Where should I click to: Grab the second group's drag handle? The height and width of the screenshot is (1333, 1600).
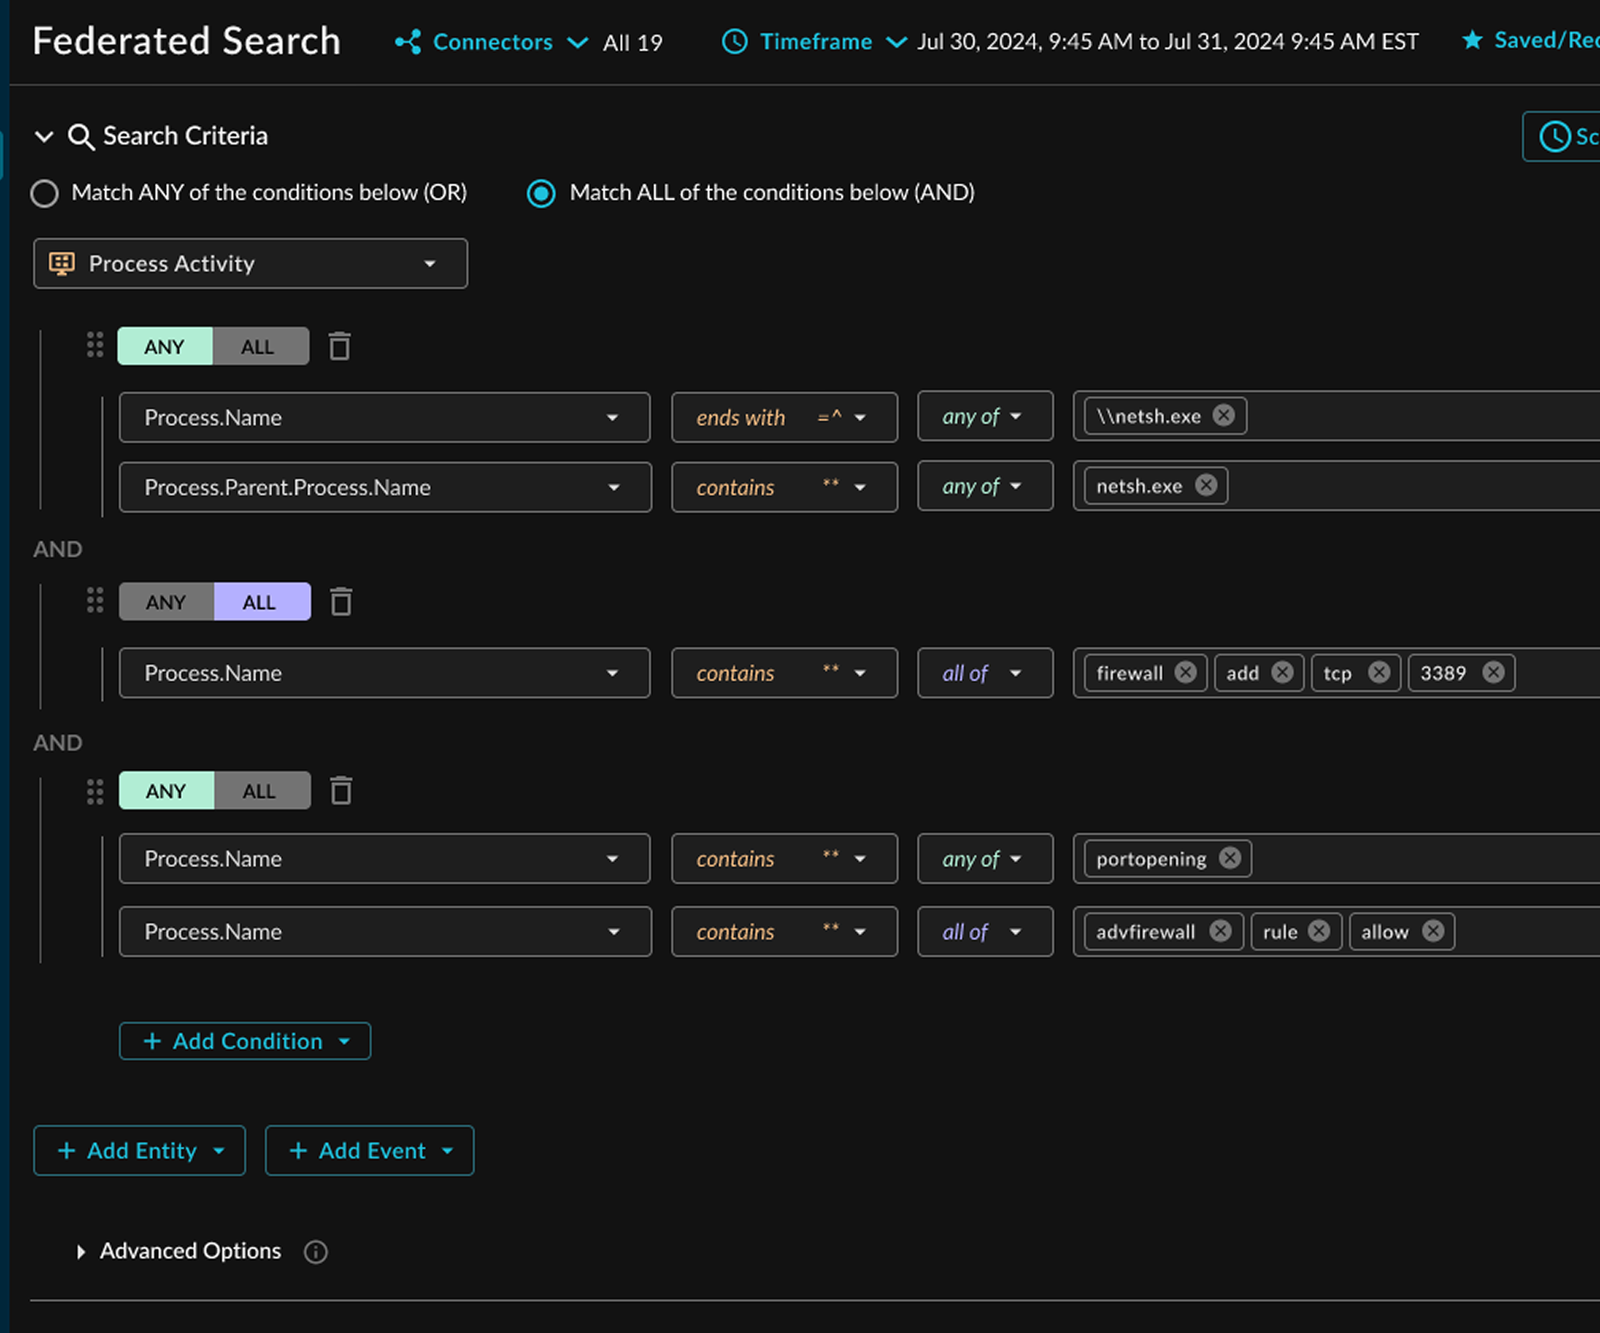pos(95,600)
